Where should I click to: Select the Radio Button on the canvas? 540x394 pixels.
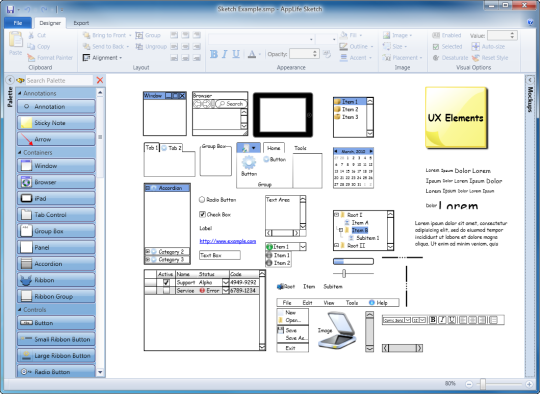202,199
